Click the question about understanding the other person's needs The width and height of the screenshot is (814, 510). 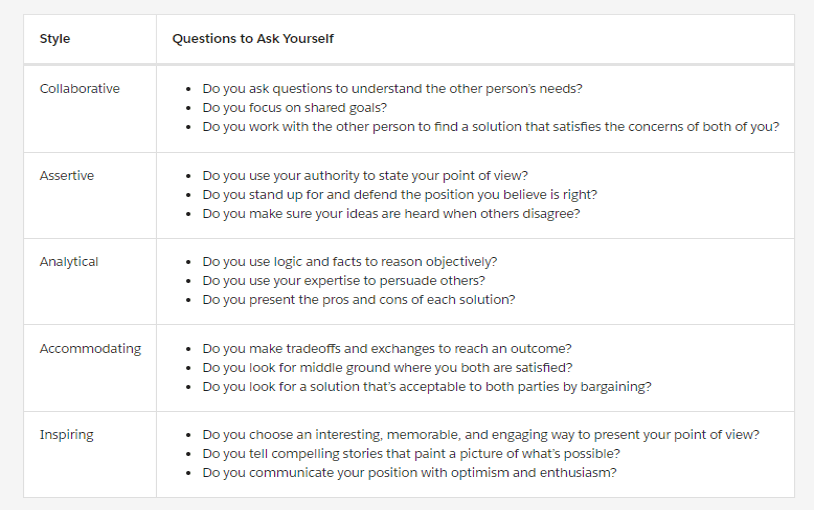pos(392,89)
